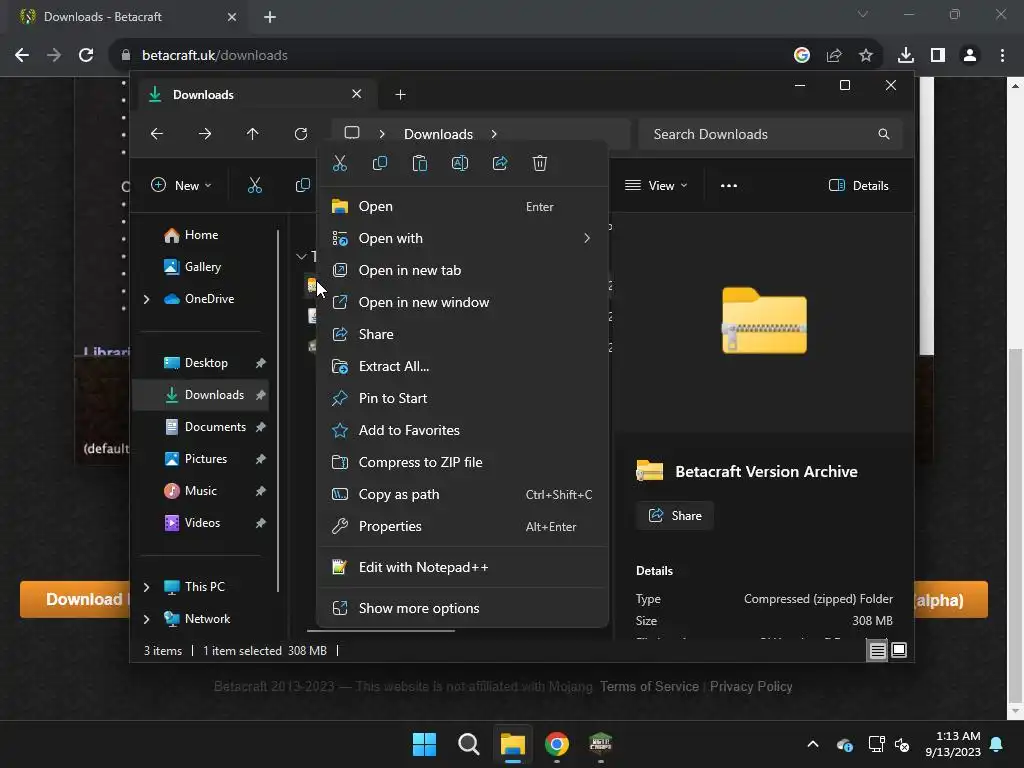Expand the This PC node
The image size is (1024, 768).
tap(146, 587)
